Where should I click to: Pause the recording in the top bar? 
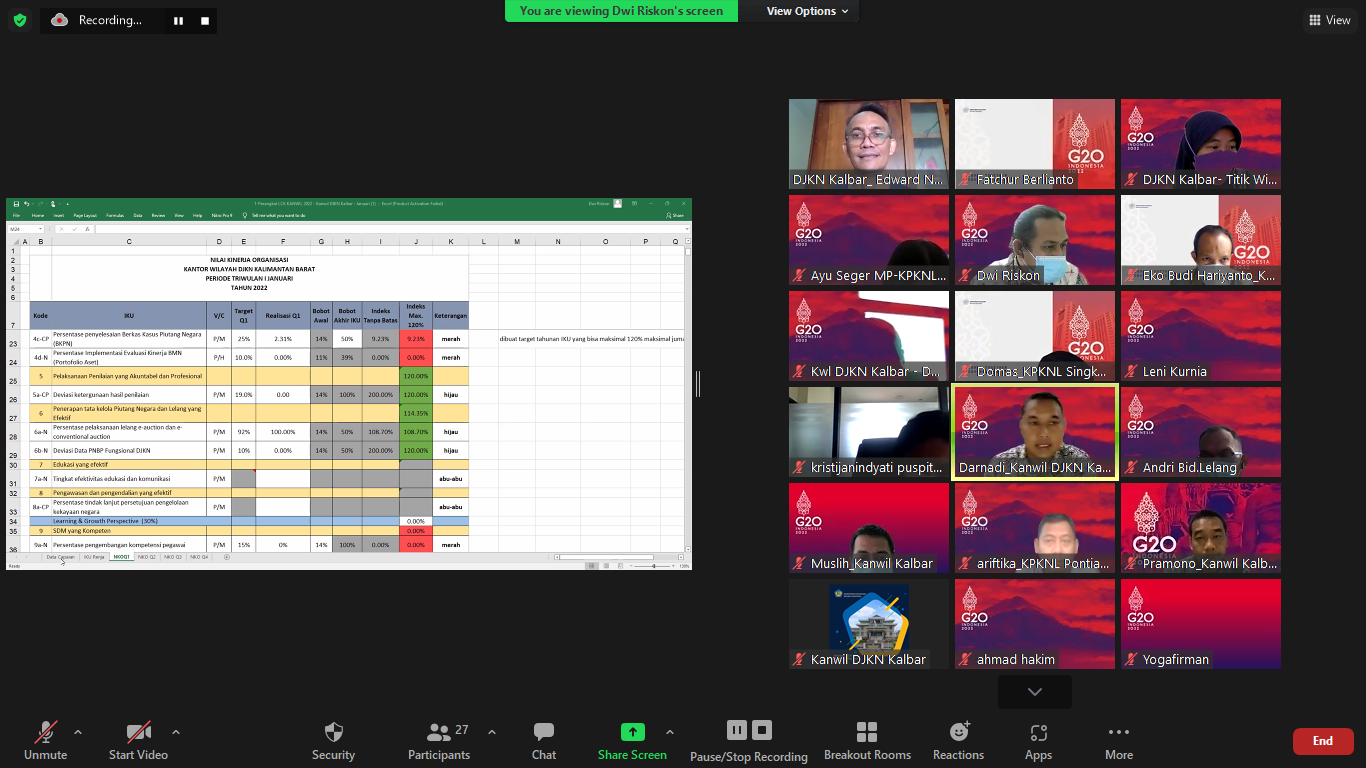pyautogui.click(x=178, y=20)
